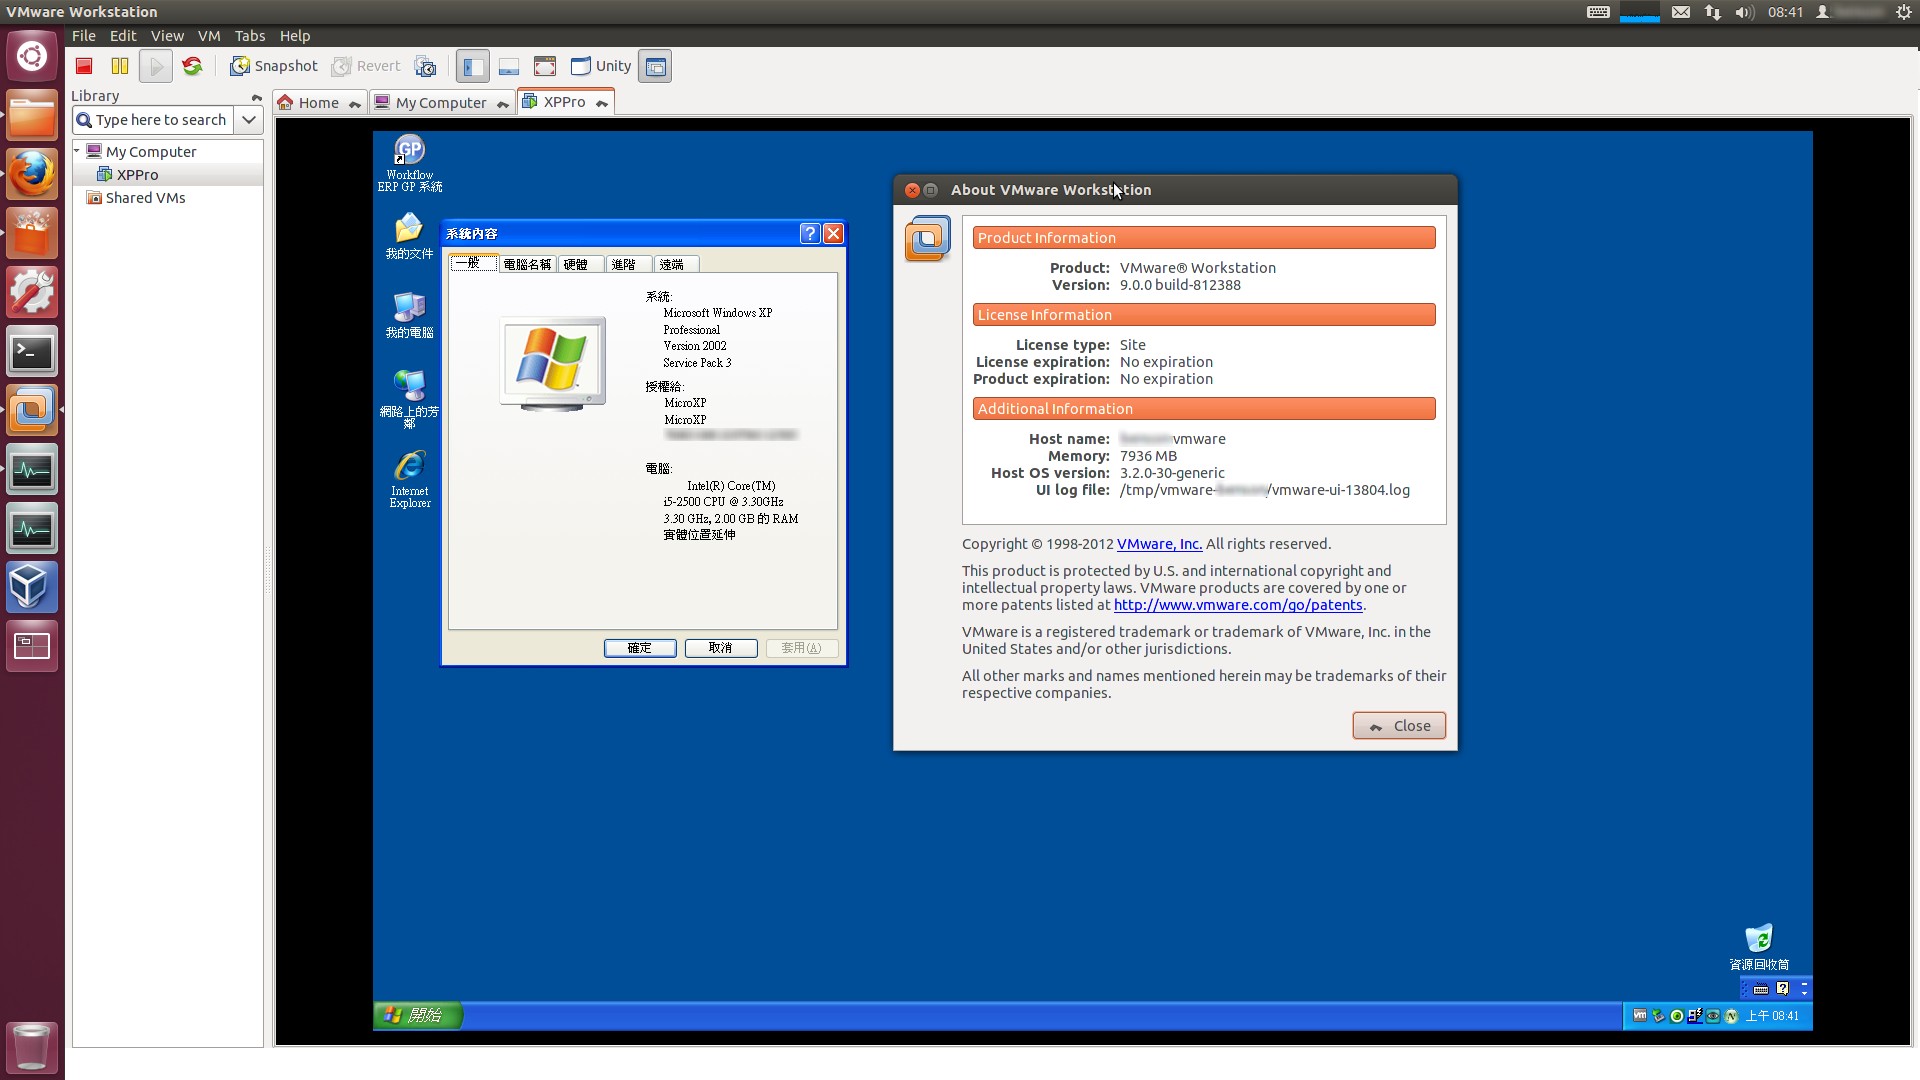Select the Recycle Bin desktop icon in XP
Screen dimensions: 1920x1080
[x=1759, y=948]
